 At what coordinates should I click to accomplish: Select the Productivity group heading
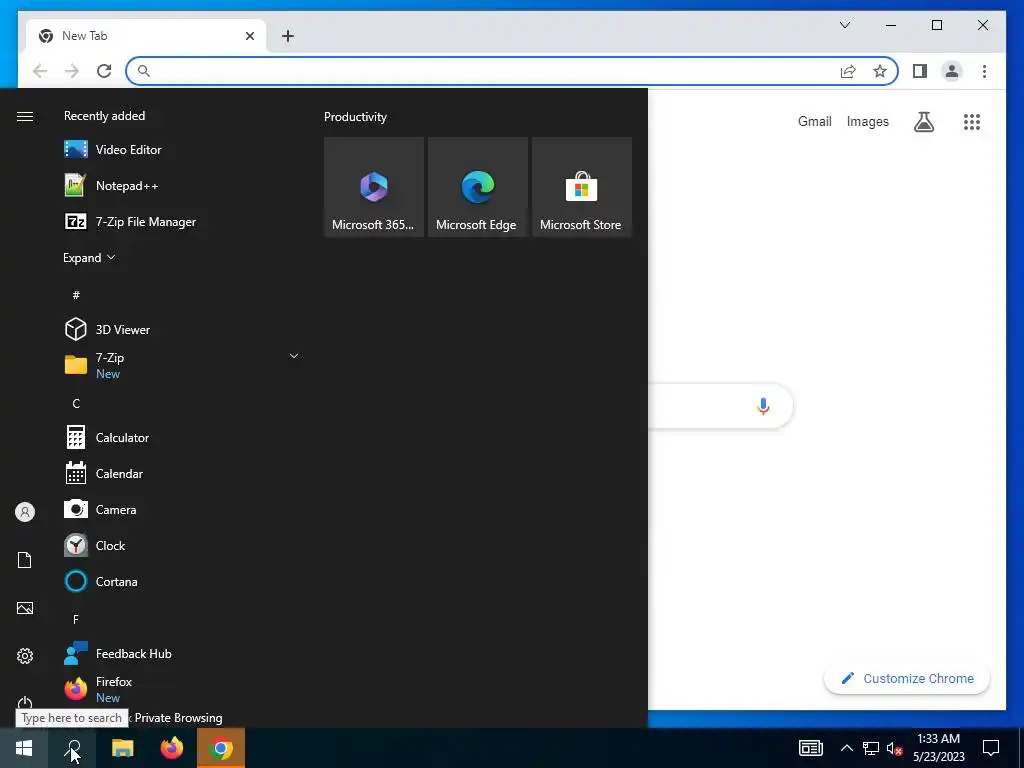click(x=355, y=117)
